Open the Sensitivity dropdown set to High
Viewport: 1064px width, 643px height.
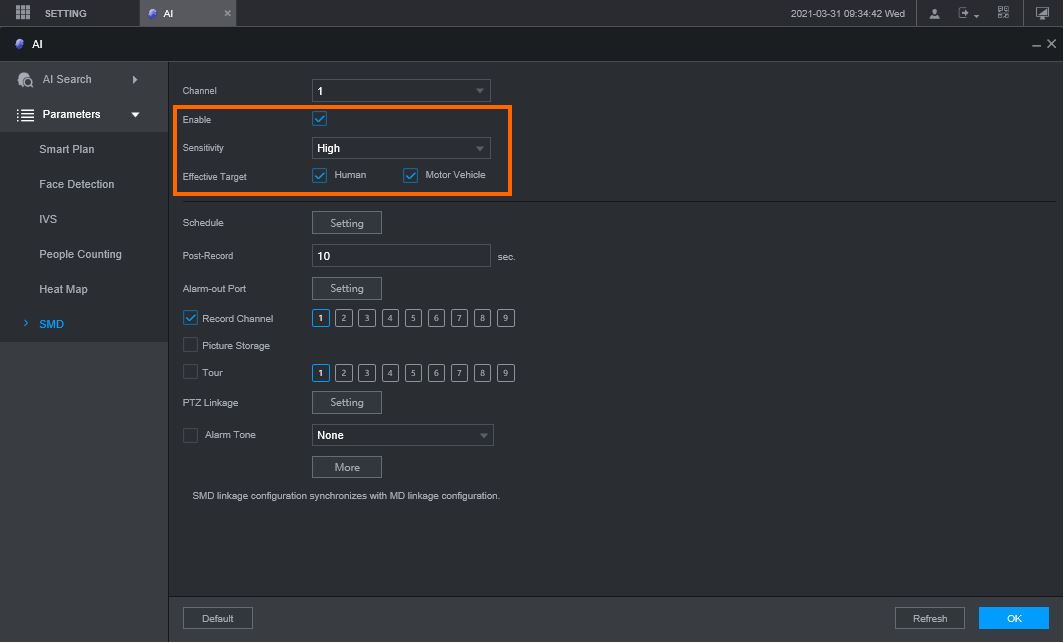(401, 148)
